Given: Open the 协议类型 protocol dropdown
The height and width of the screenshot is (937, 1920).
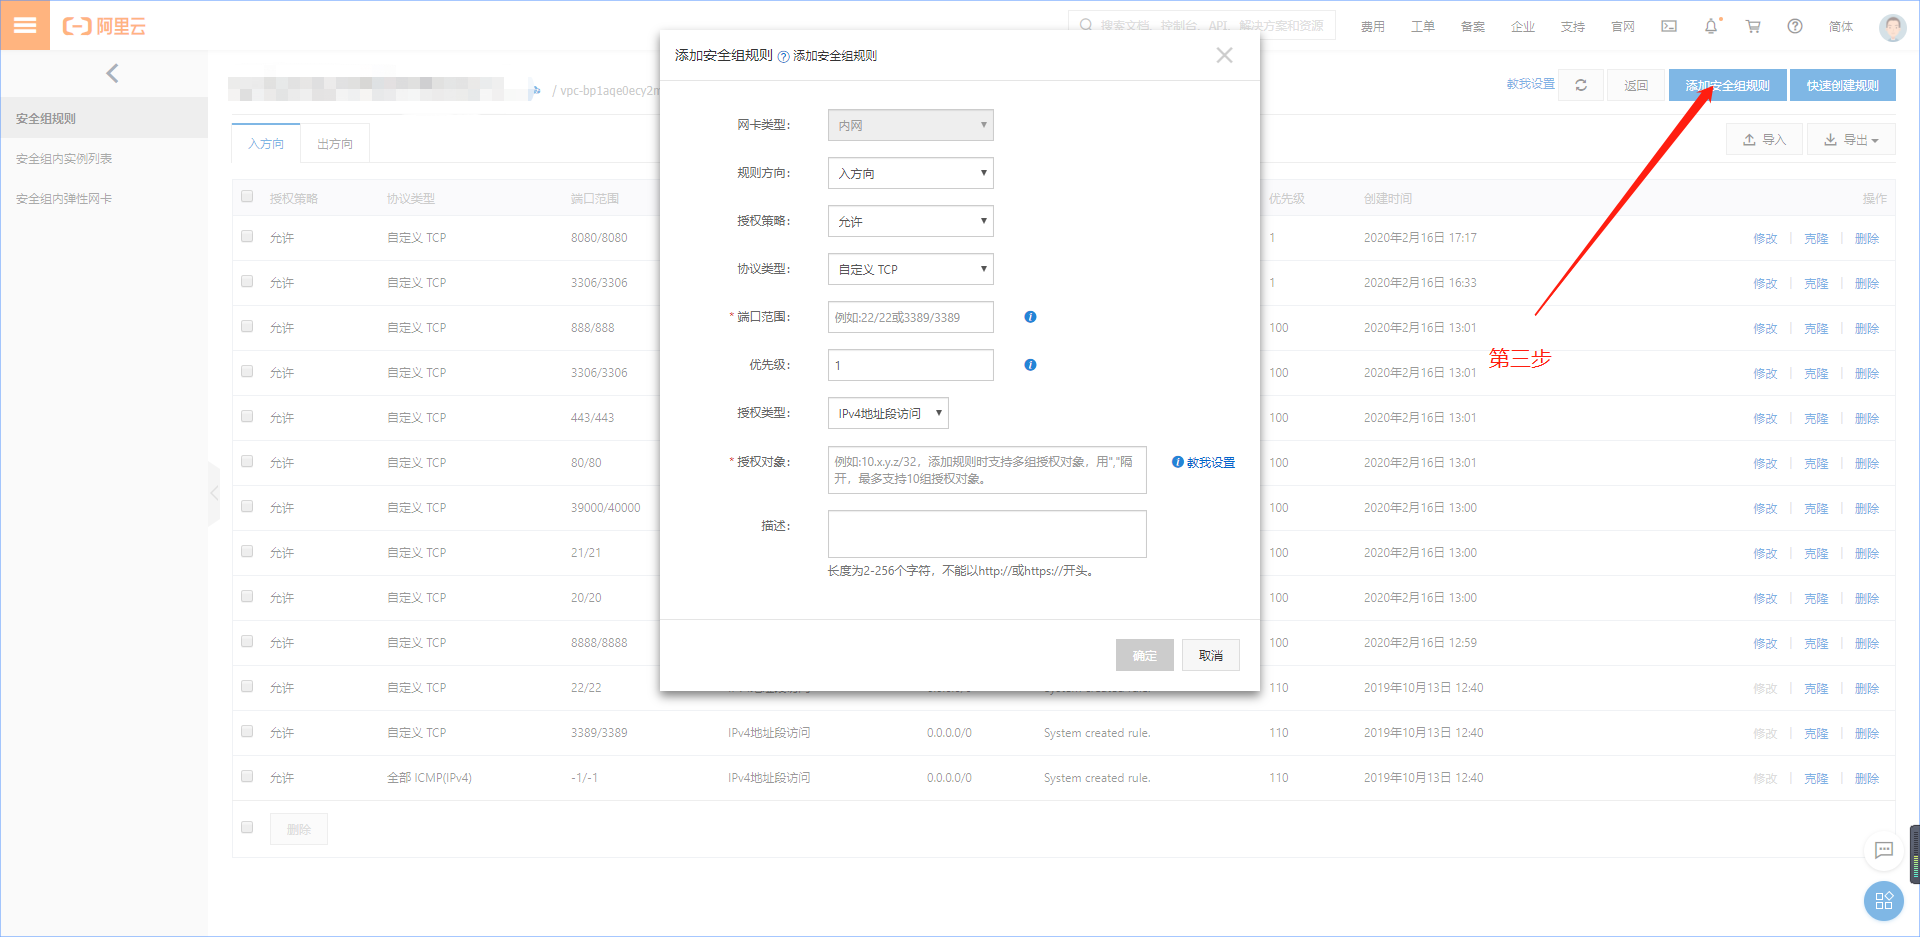Looking at the screenshot, I should (x=909, y=269).
